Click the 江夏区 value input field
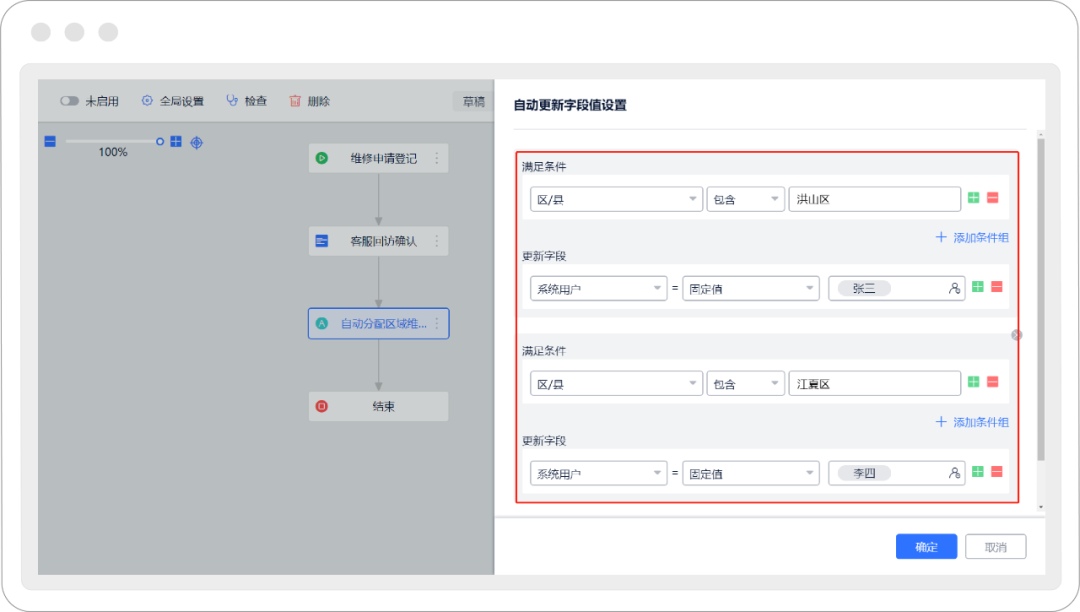Screen dimensions: 1080x612 pos(873,384)
